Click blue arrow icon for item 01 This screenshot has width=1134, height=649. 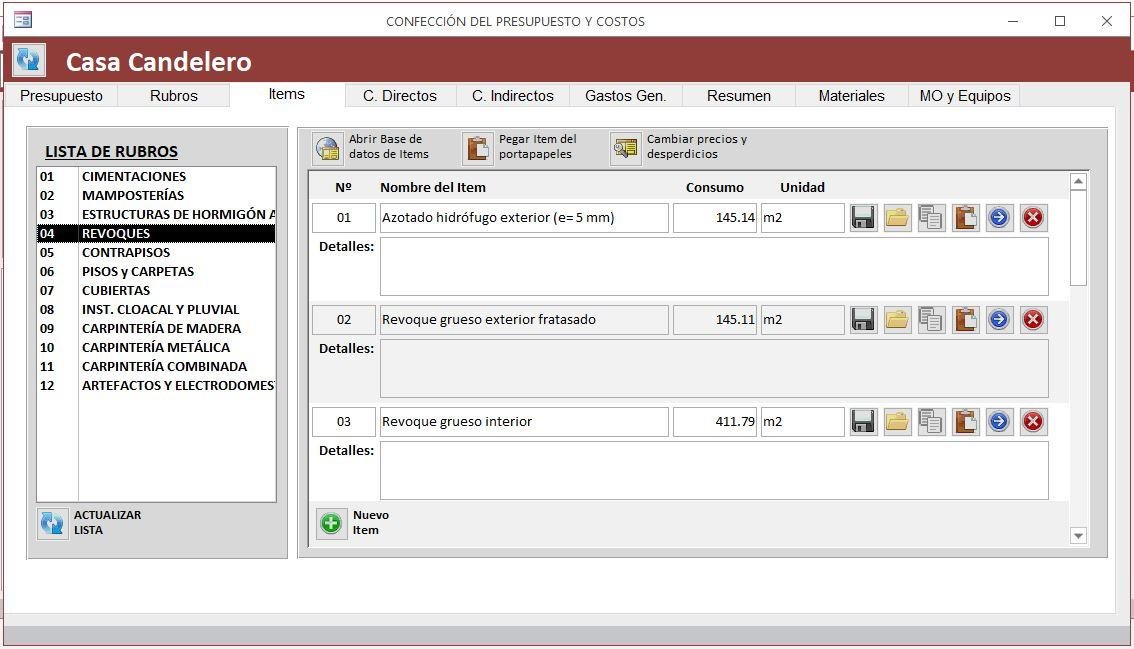pyautogui.click(x=999, y=218)
